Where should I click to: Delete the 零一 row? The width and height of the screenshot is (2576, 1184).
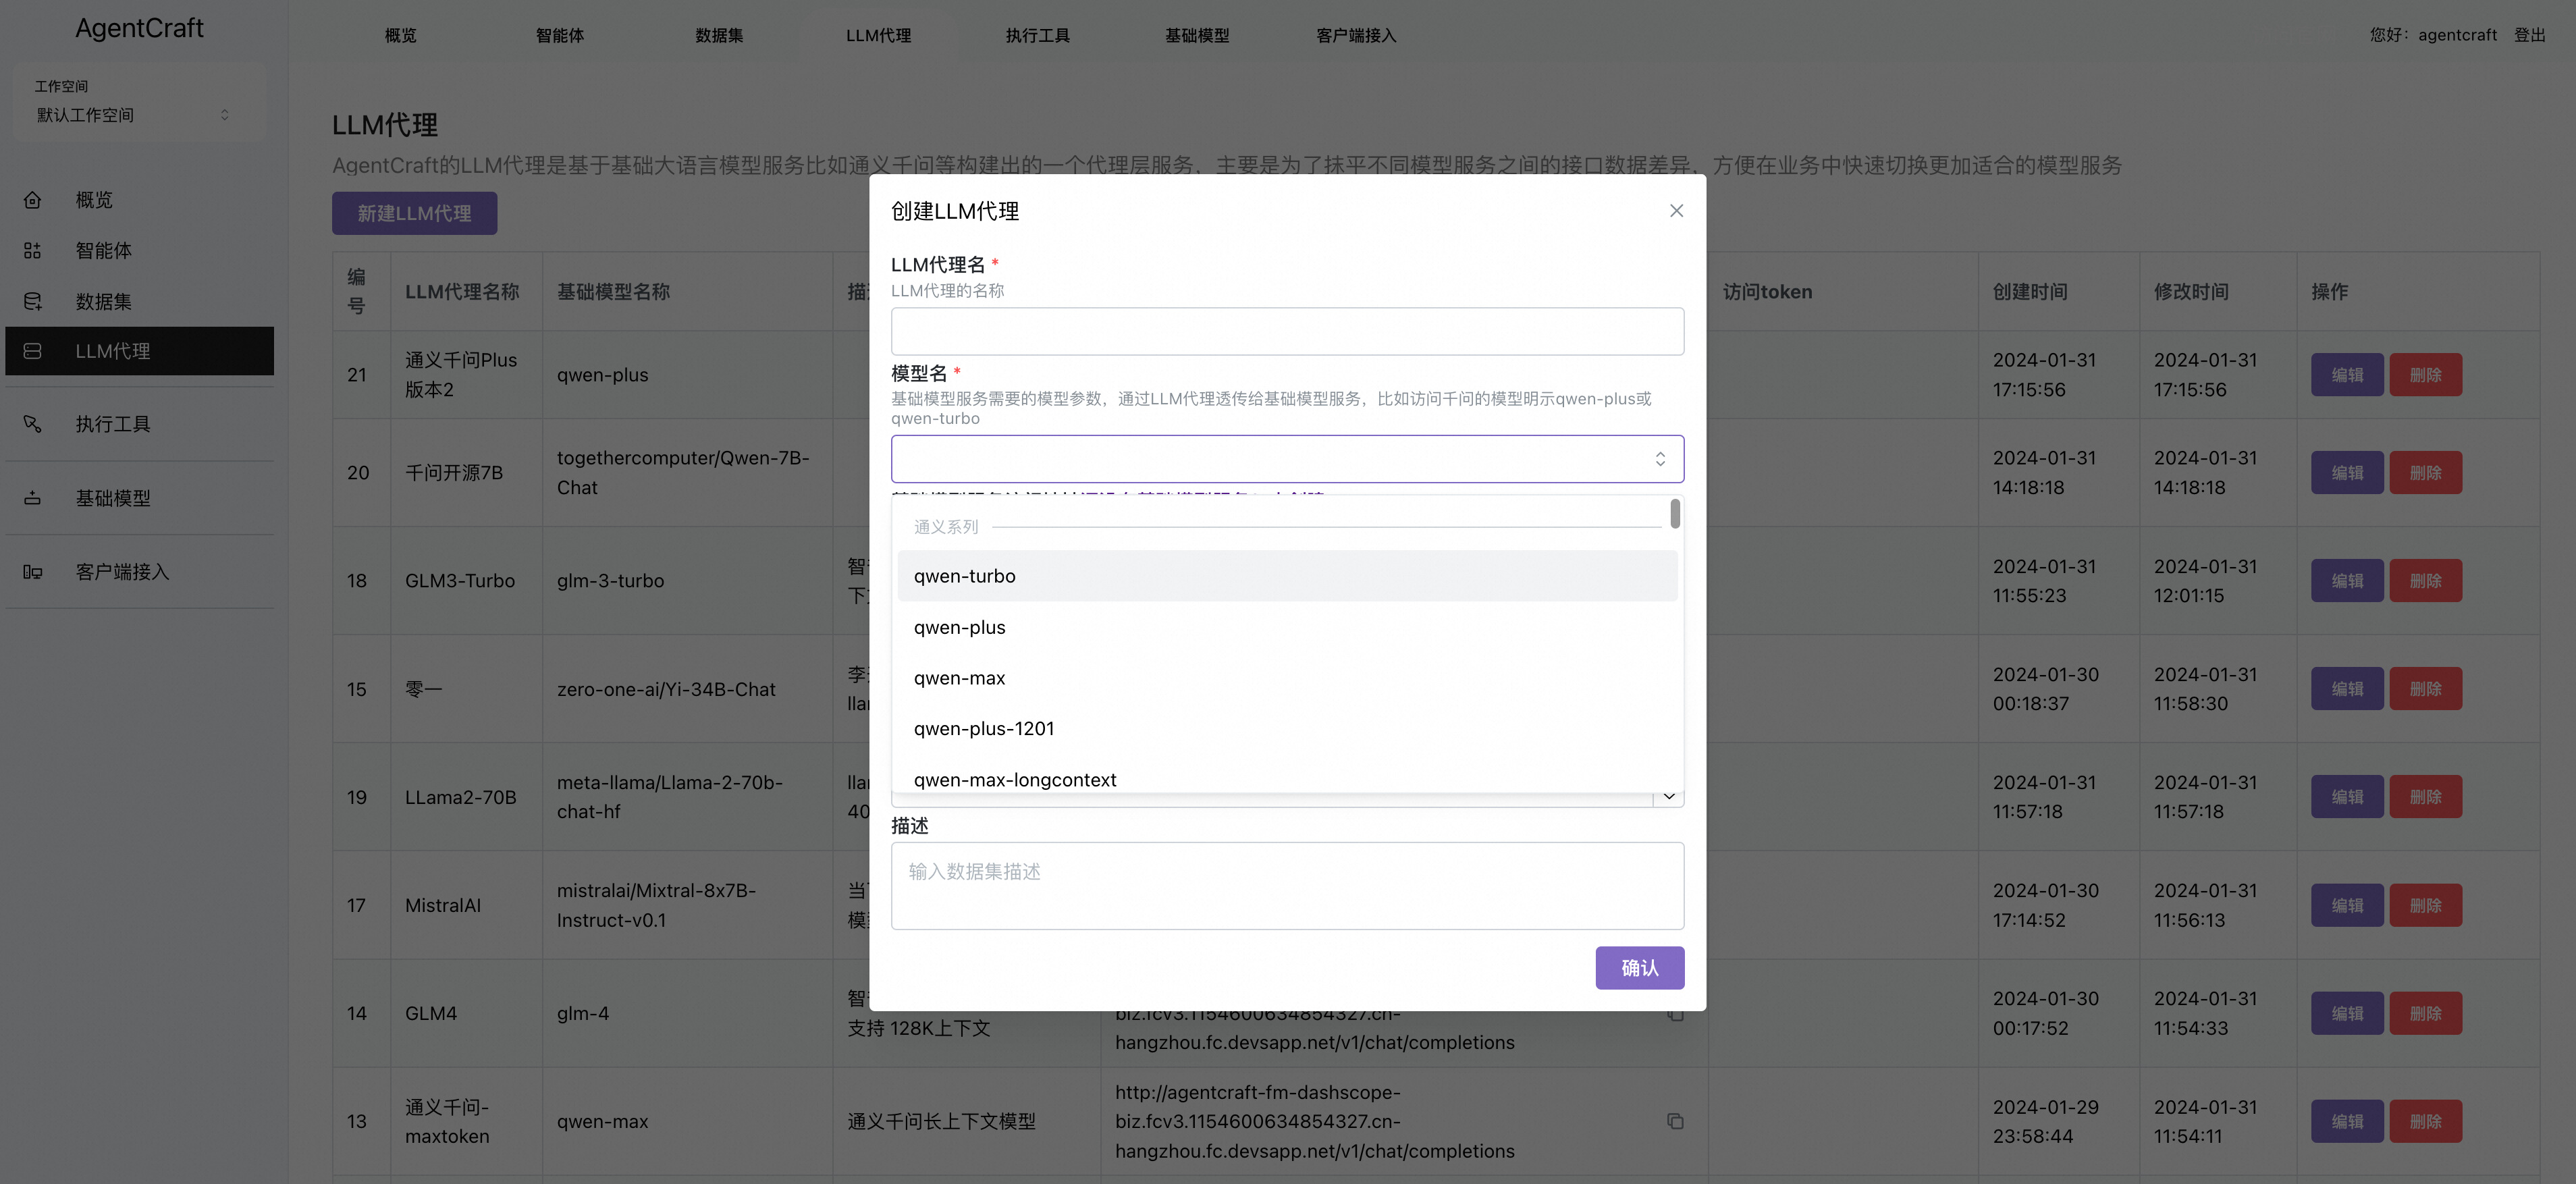[x=2425, y=689]
